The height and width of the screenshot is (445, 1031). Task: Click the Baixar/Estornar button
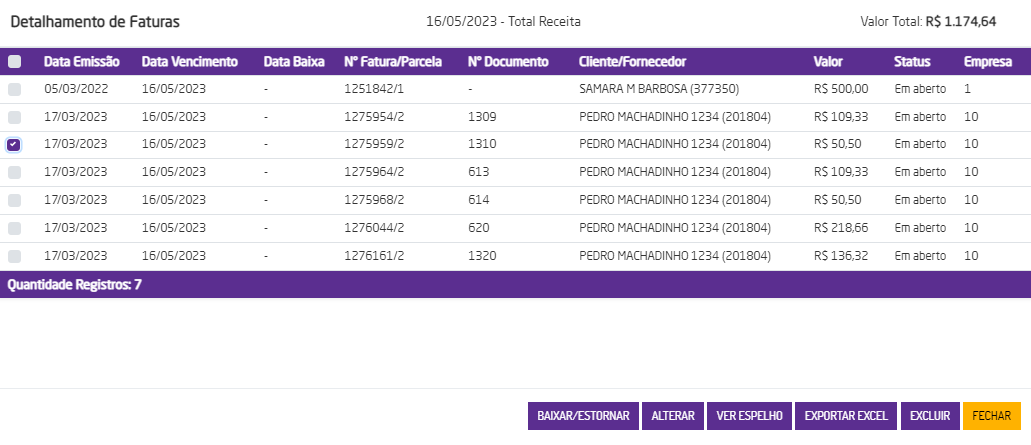[583, 417]
